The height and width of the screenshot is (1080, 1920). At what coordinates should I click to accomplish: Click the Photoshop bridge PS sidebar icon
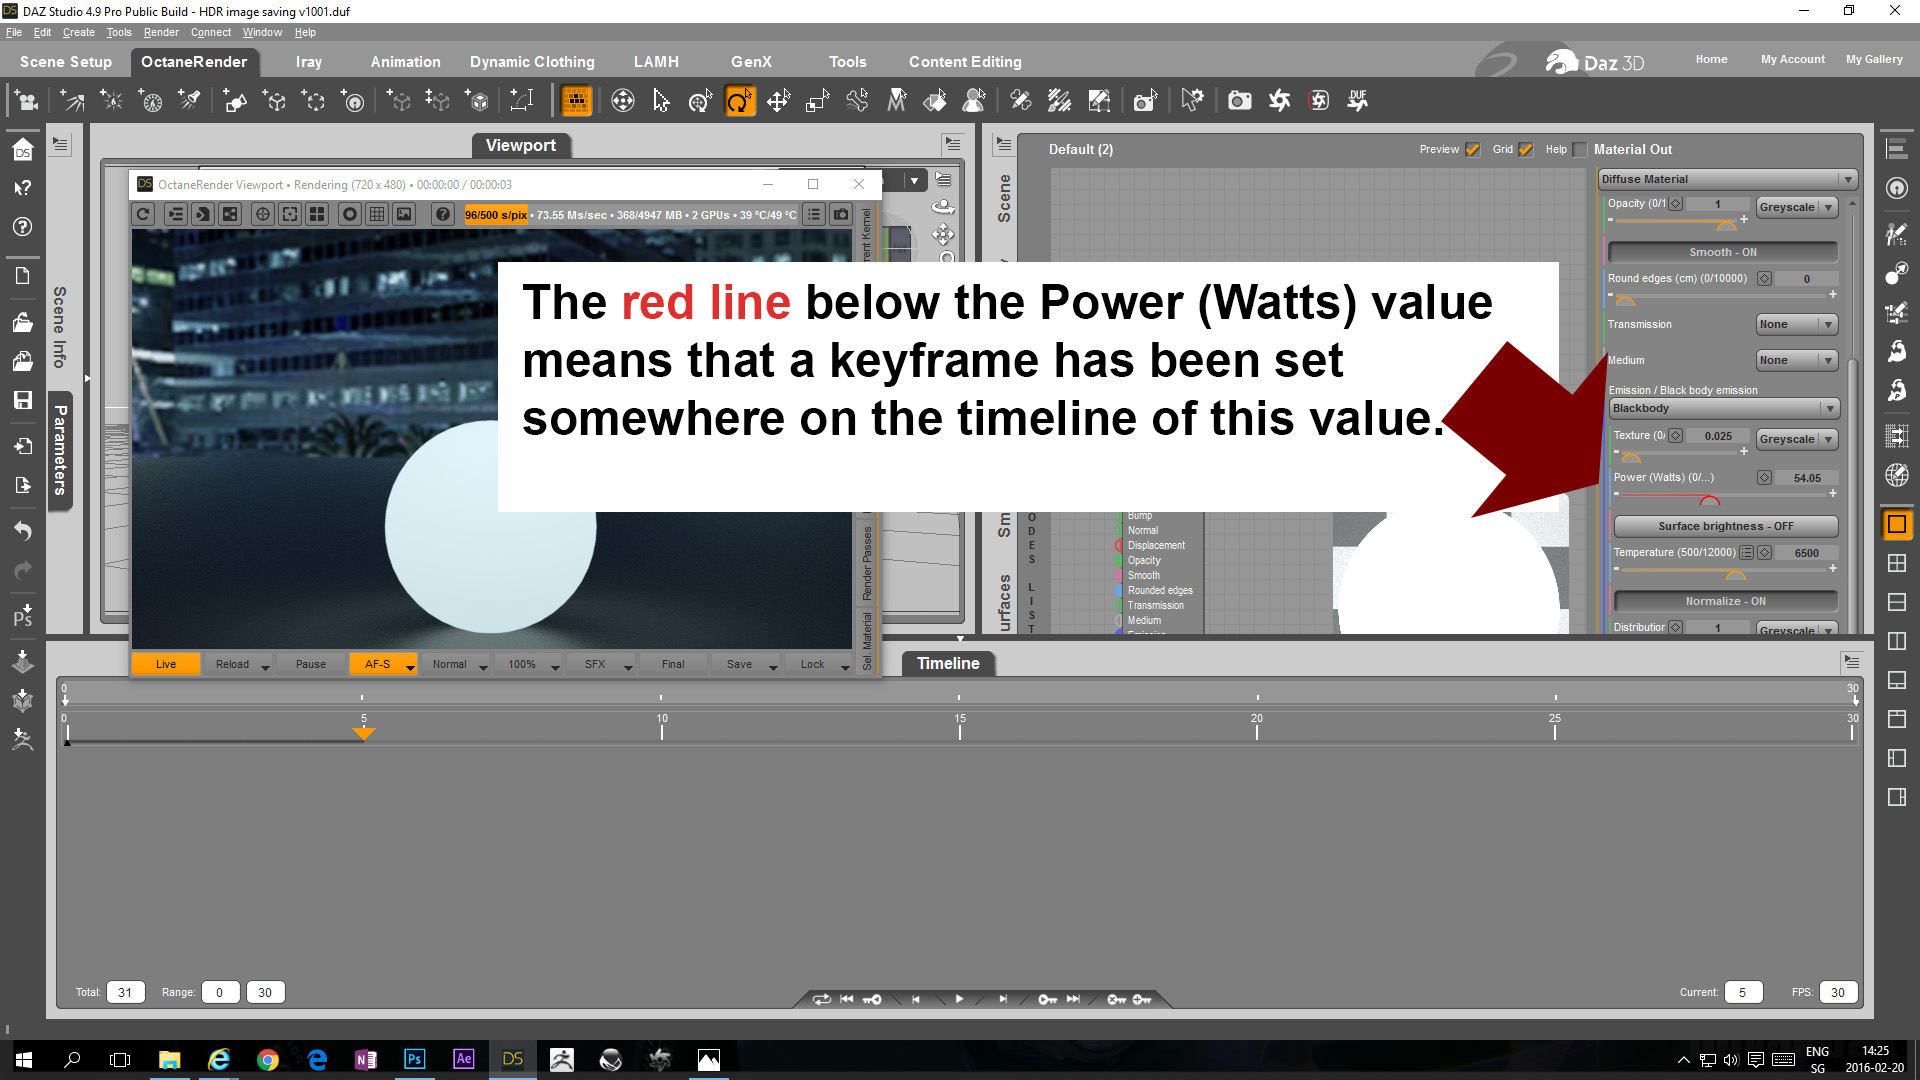[22, 614]
